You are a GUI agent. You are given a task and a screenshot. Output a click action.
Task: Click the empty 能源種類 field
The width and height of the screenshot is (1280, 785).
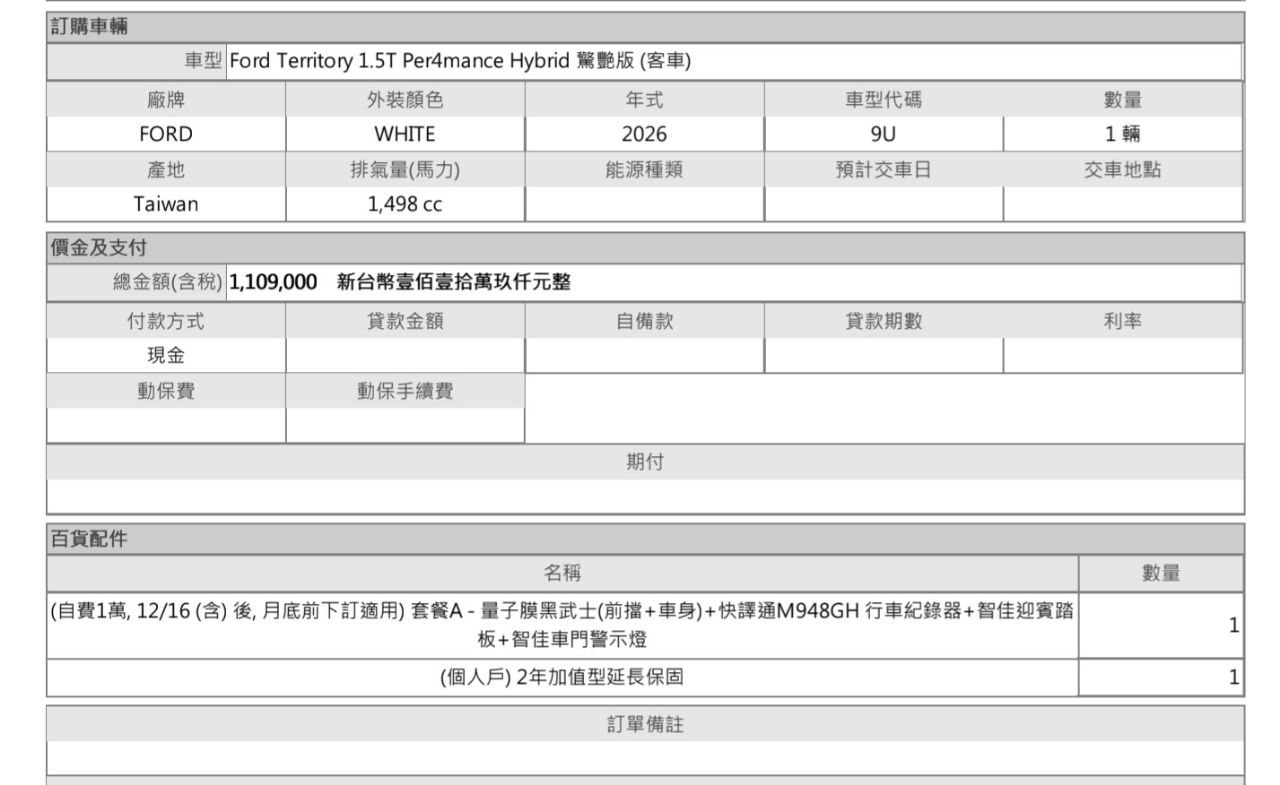coord(643,203)
